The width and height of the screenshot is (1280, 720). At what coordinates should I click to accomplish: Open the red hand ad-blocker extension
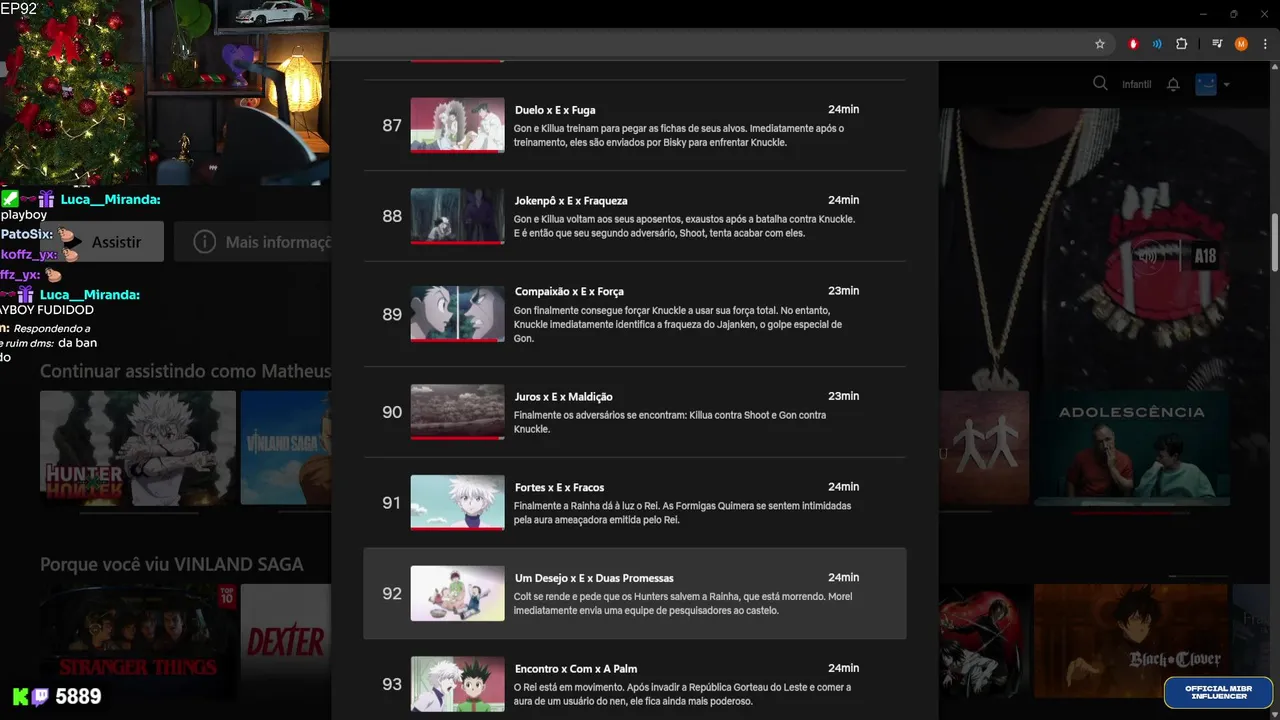[1133, 44]
